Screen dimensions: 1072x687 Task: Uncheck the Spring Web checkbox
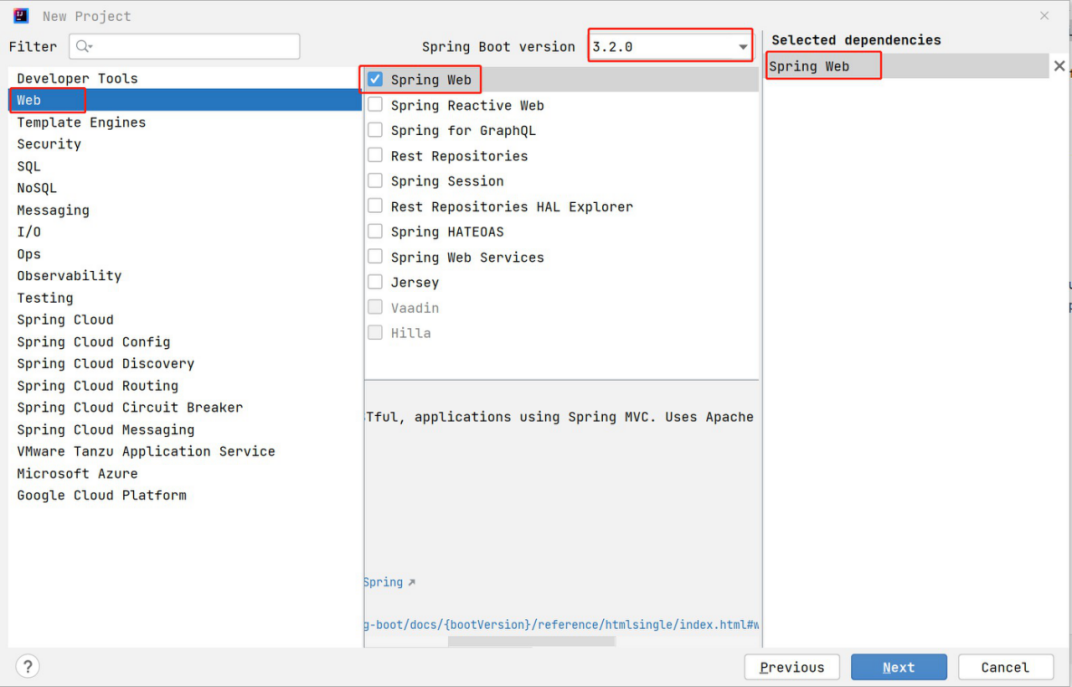pos(375,79)
